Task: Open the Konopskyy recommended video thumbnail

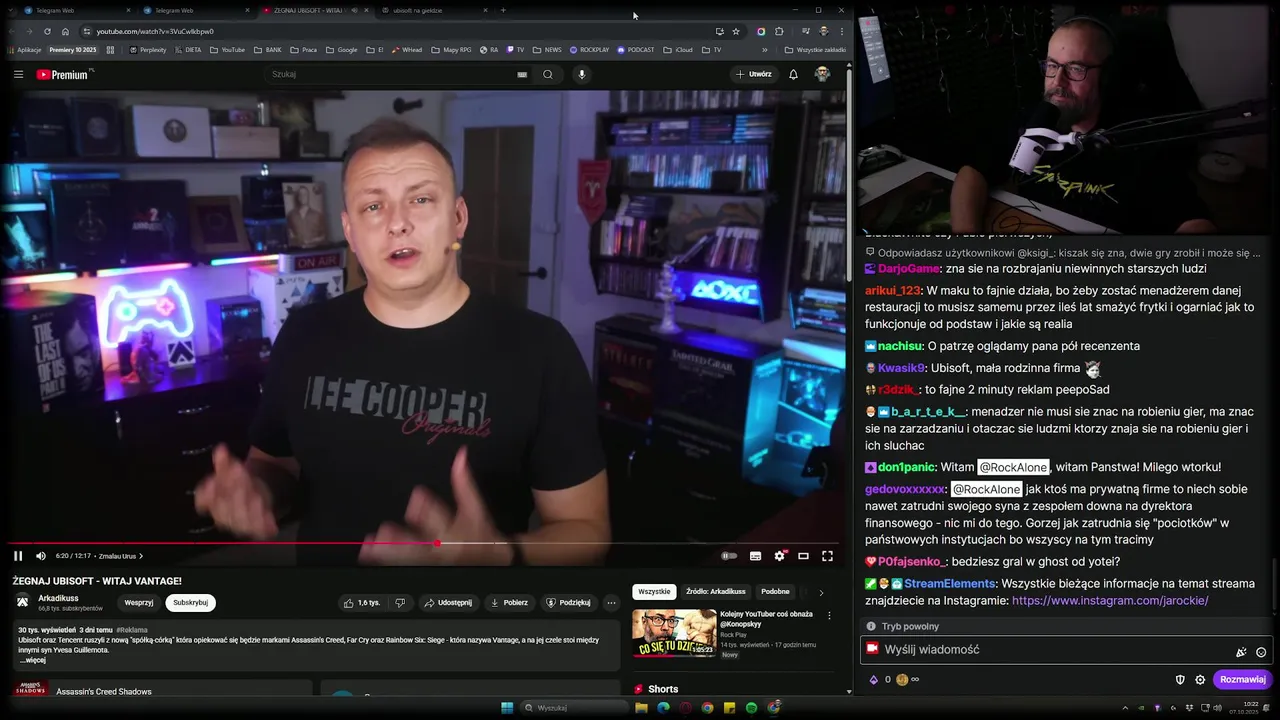Action: coord(674,633)
